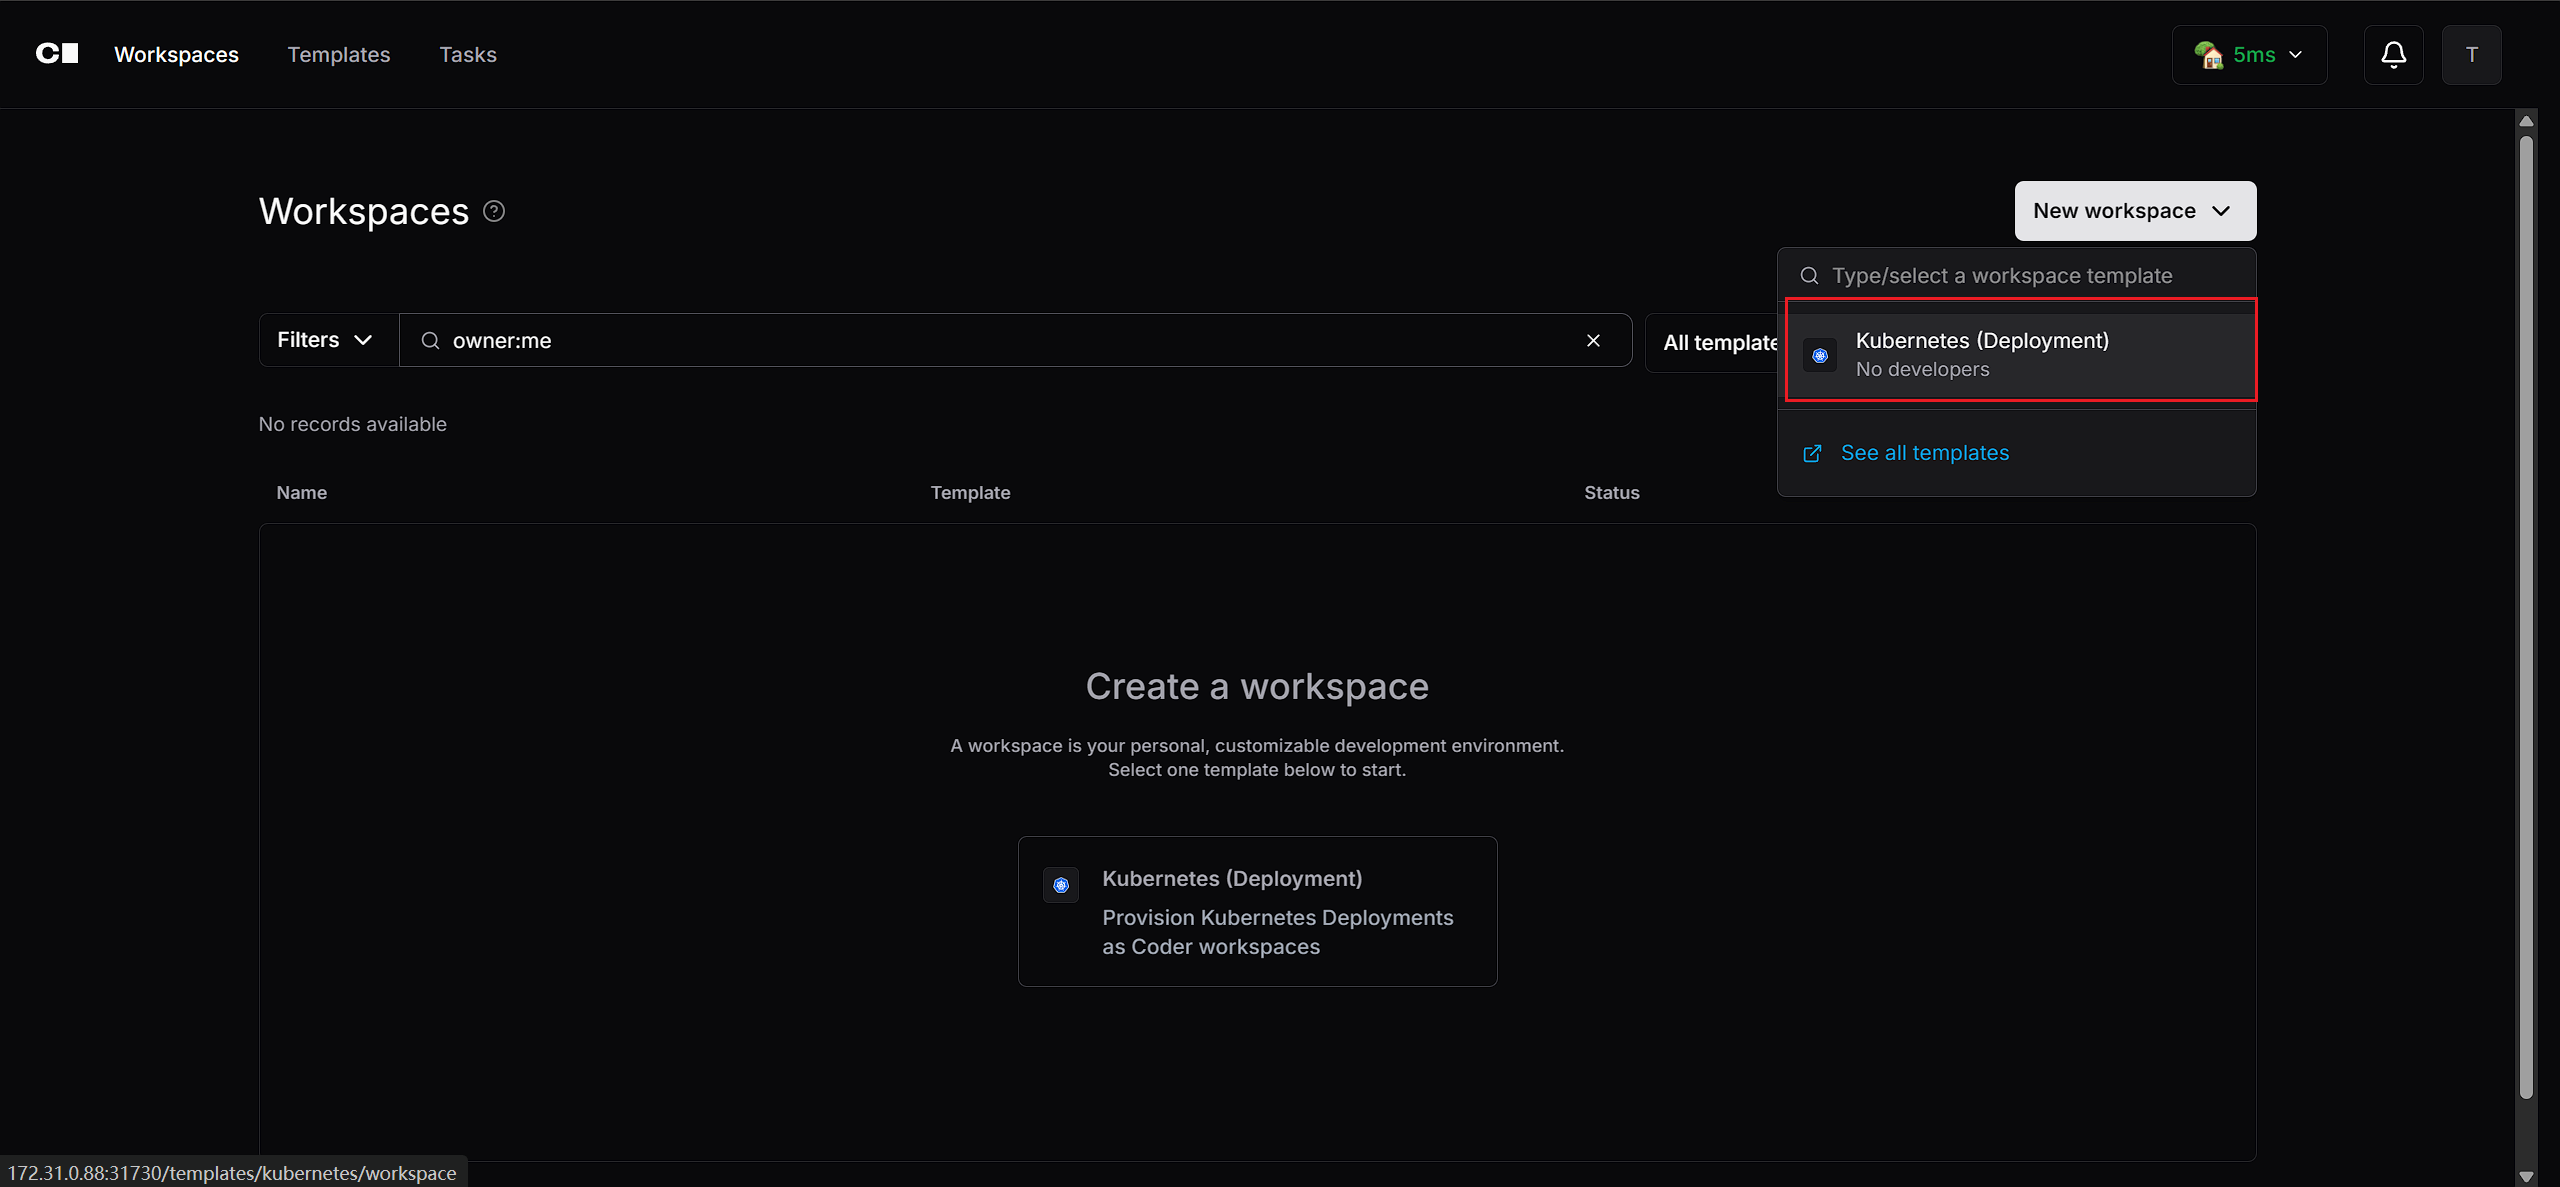
Task: Collapse the New workspace dropdown
Action: 2135,211
